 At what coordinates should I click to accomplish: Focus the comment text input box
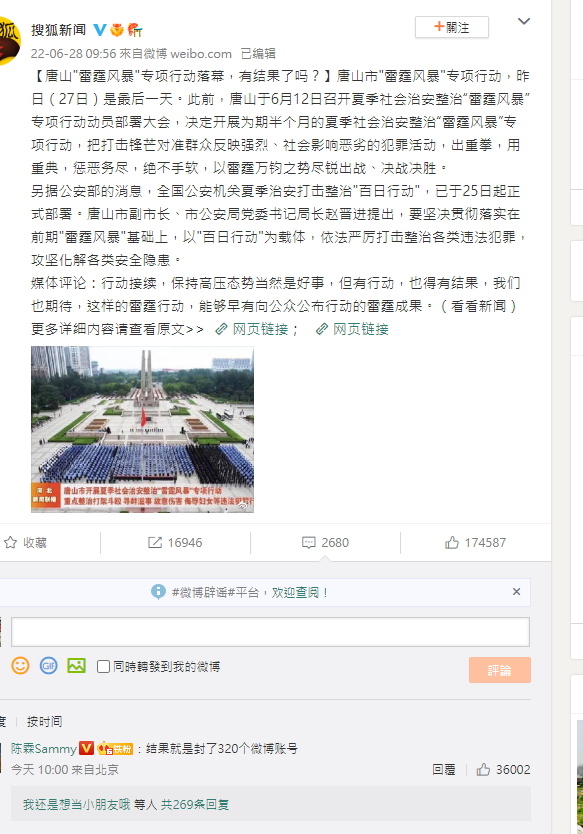pyautogui.click(x=270, y=632)
